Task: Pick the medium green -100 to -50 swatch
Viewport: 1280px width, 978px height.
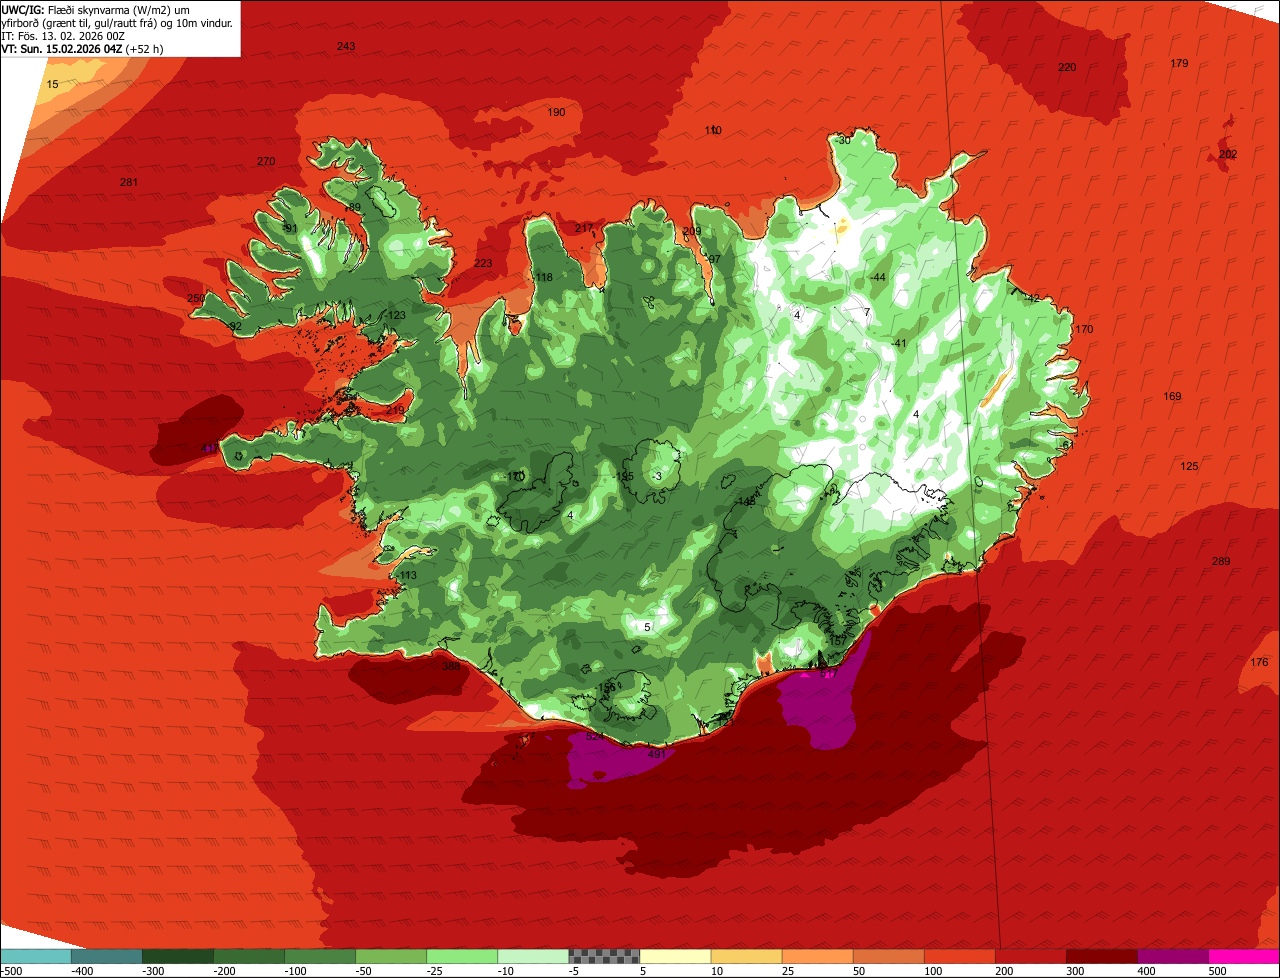Action: click(320, 956)
